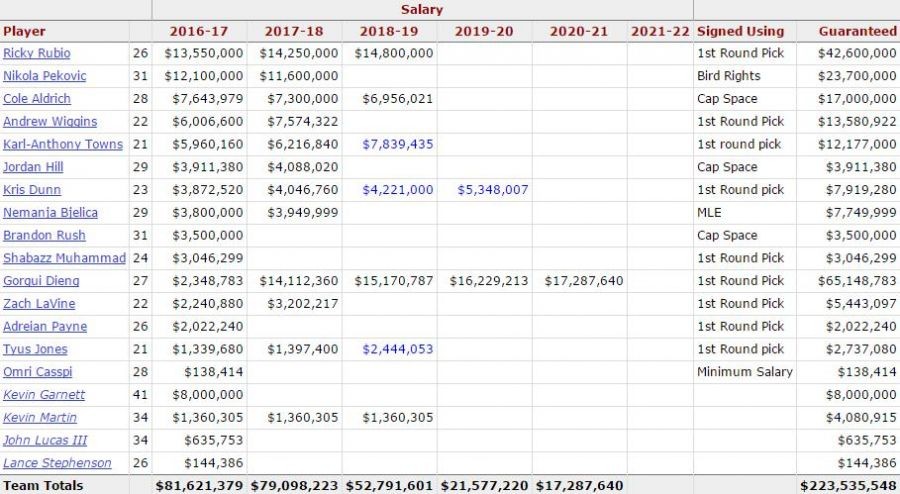Select Jordan Hill's $4,088,020 cell
Image resolution: width=900 pixels, height=494 pixels.
tap(302, 167)
